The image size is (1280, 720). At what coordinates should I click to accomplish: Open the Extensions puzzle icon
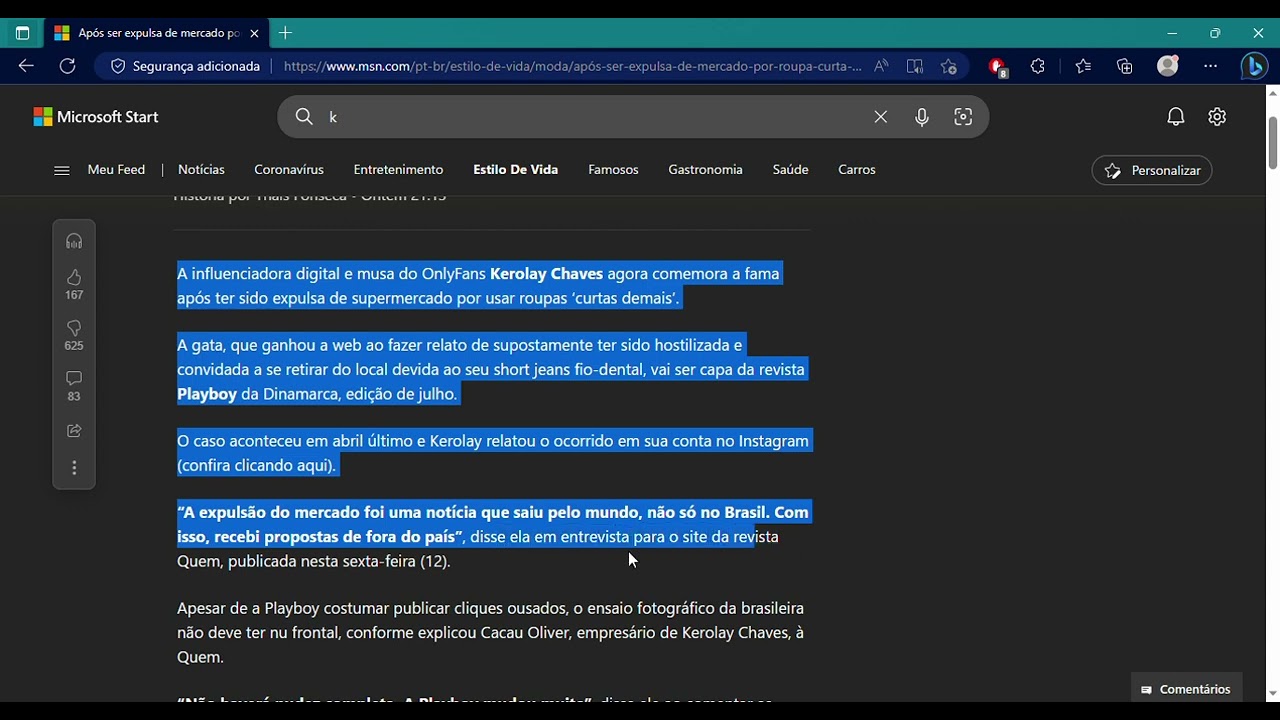(x=1038, y=66)
